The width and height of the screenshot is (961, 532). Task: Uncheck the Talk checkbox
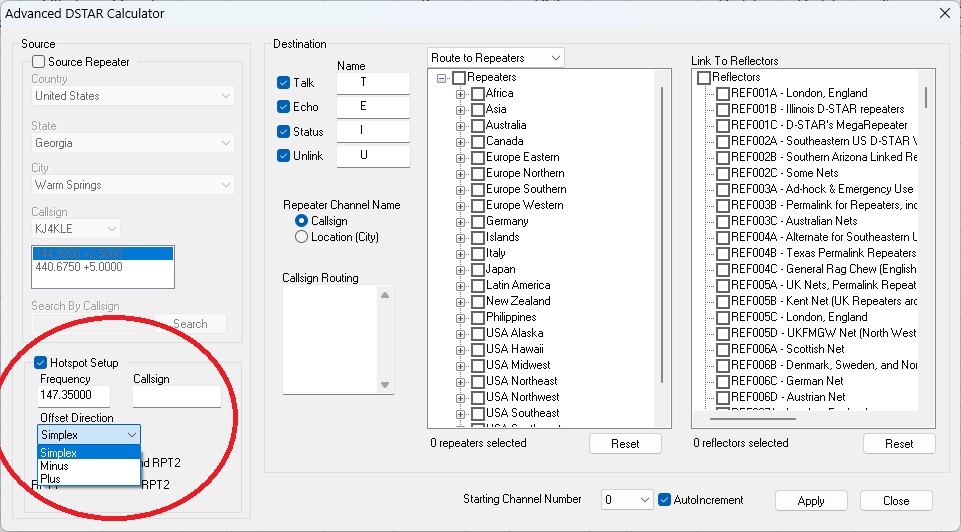(x=283, y=83)
